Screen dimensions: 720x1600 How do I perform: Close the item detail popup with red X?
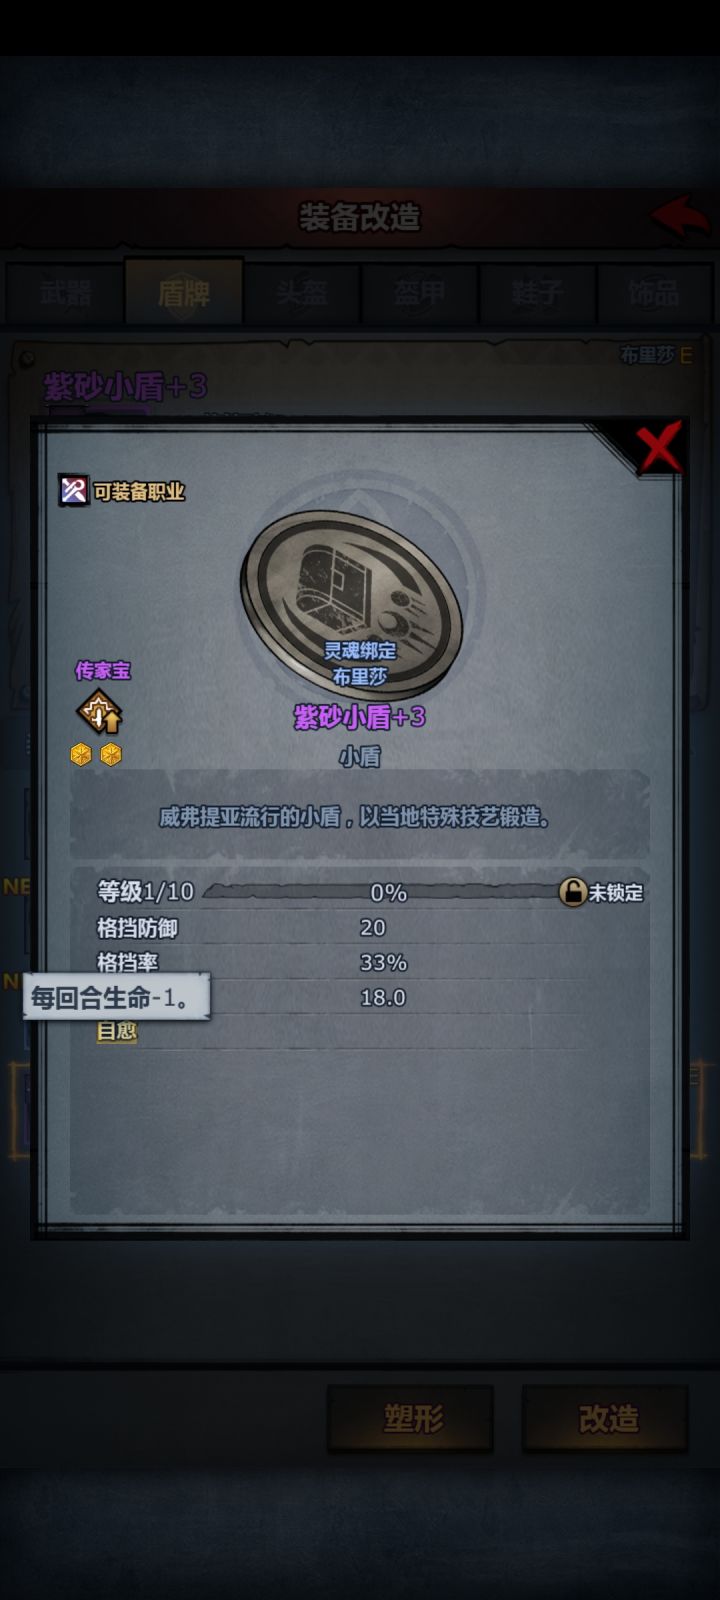point(660,446)
